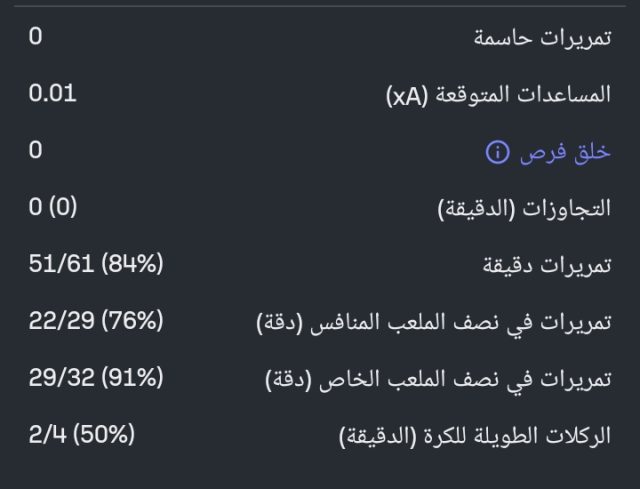Click the info icon beside خلق فرص
Viewport: 640px width, 489px height.
click(497, 152)
